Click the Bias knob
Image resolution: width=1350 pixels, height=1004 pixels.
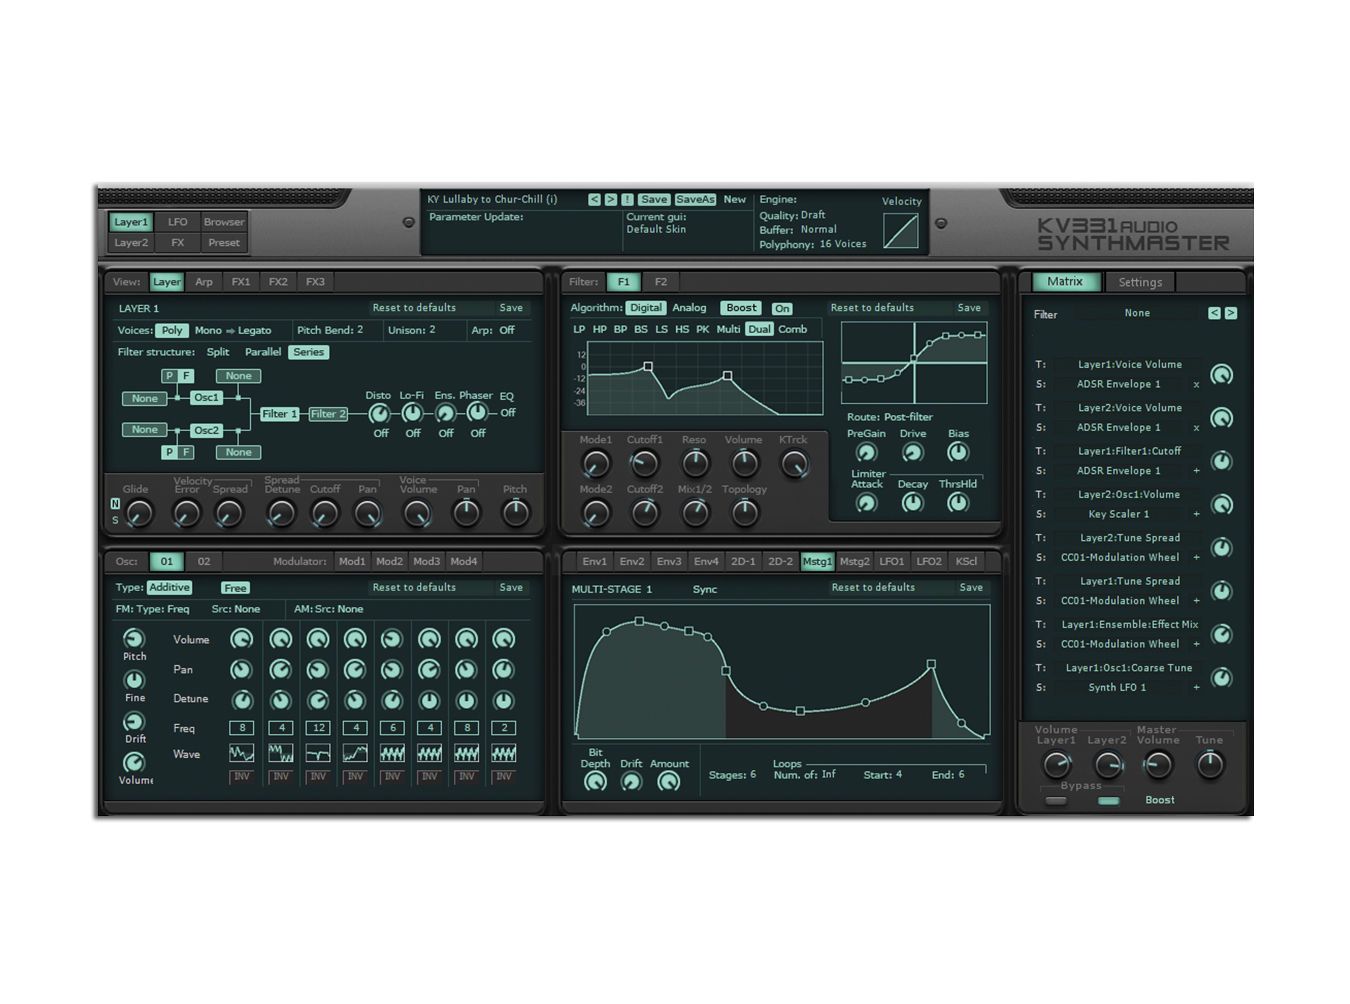coord(958,452)
